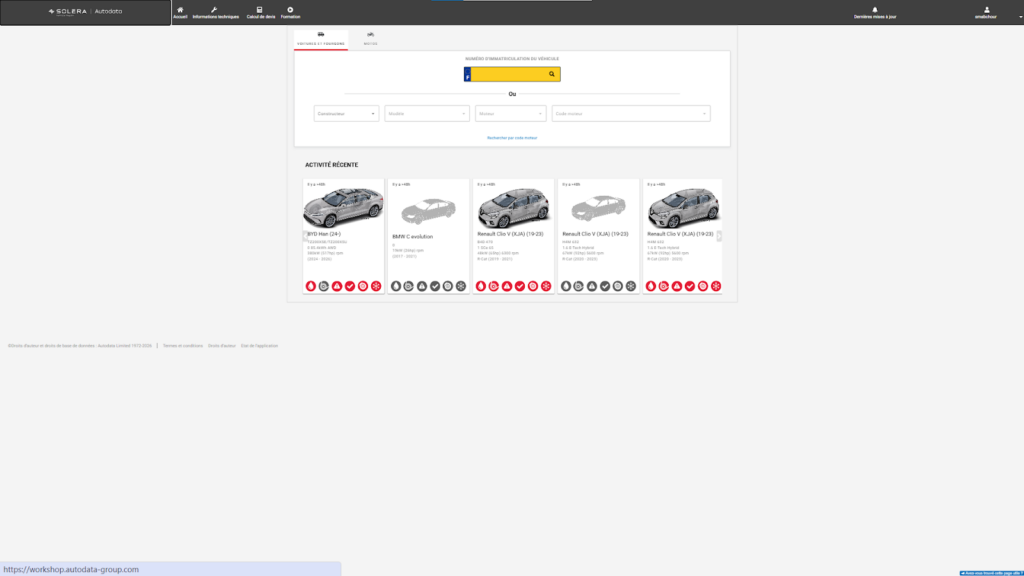Open Informations techniques wrench menu
This screenshot has width=1024, height=576.
tap(216, 12)
